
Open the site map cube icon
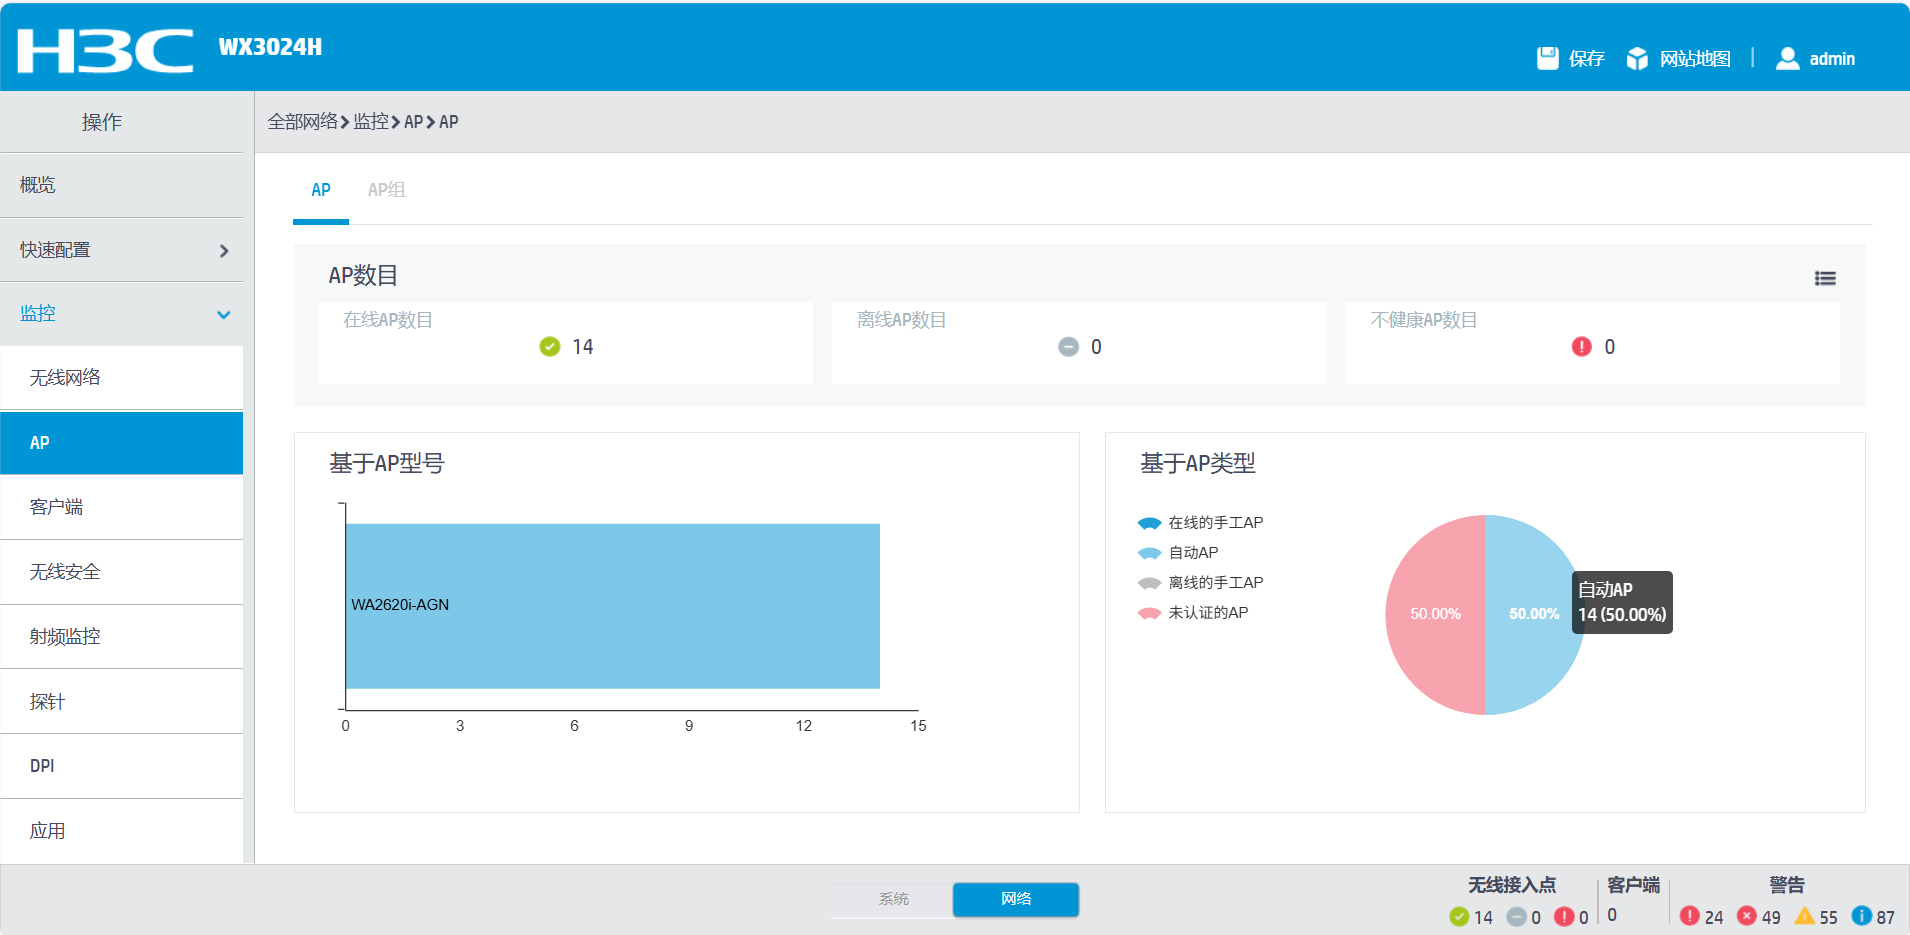click(1637, 58)
